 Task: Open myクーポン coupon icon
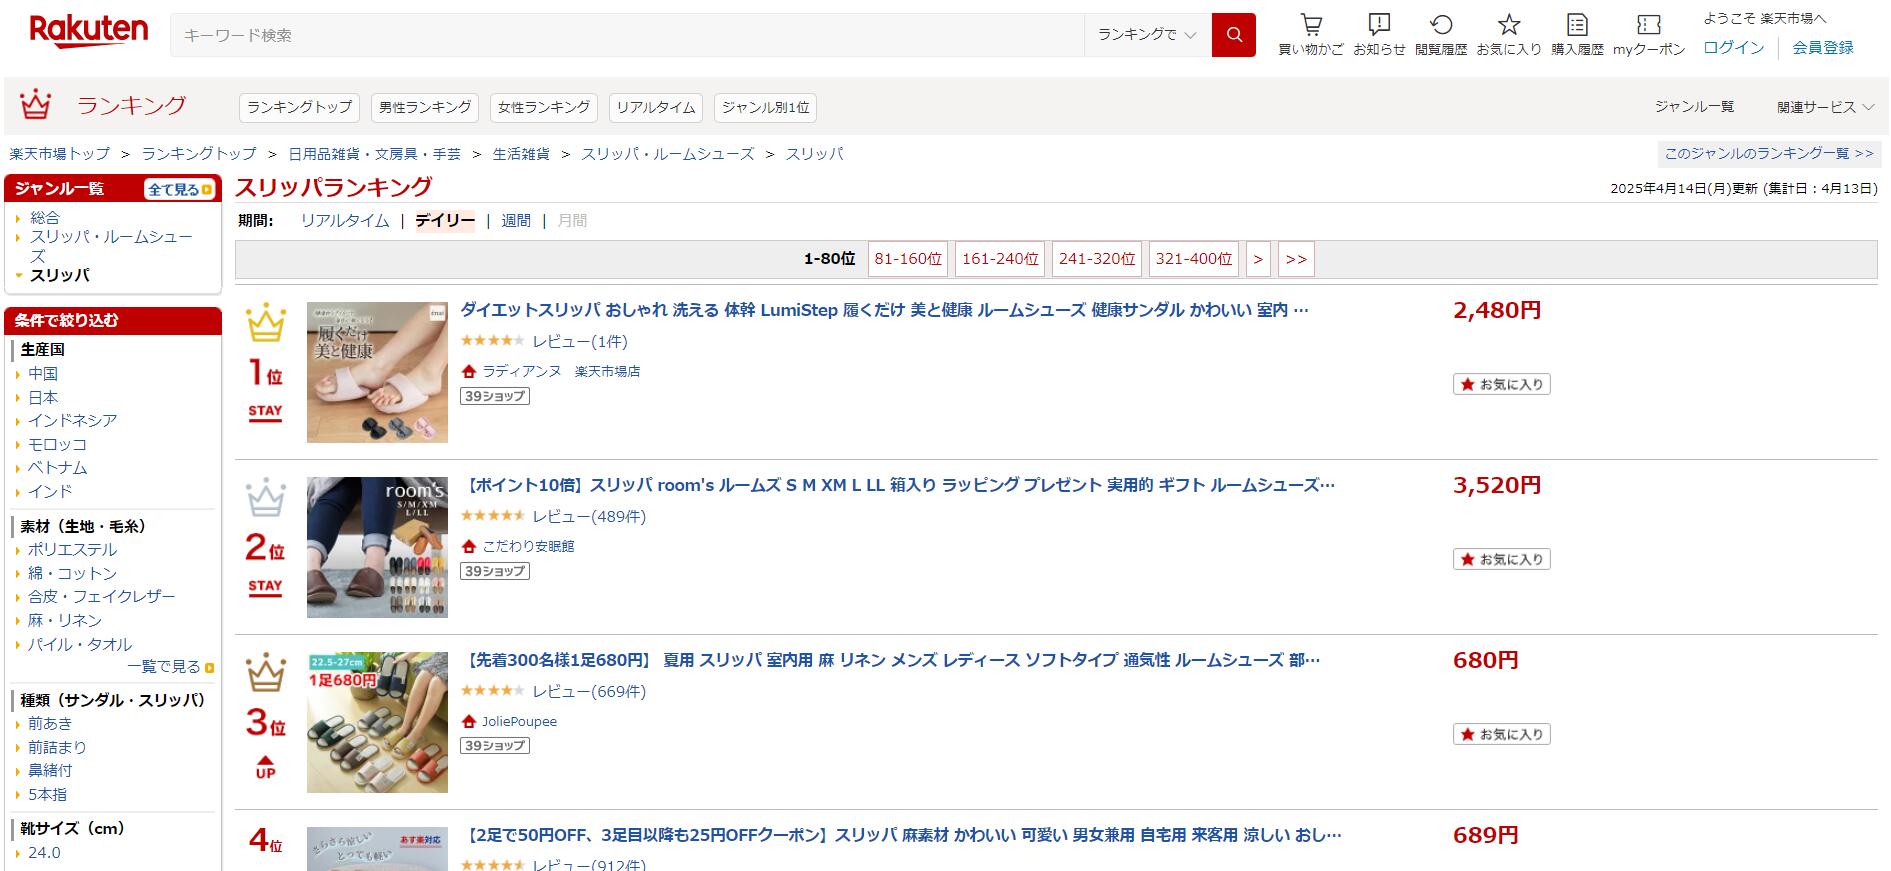[x=1649, y=35]
